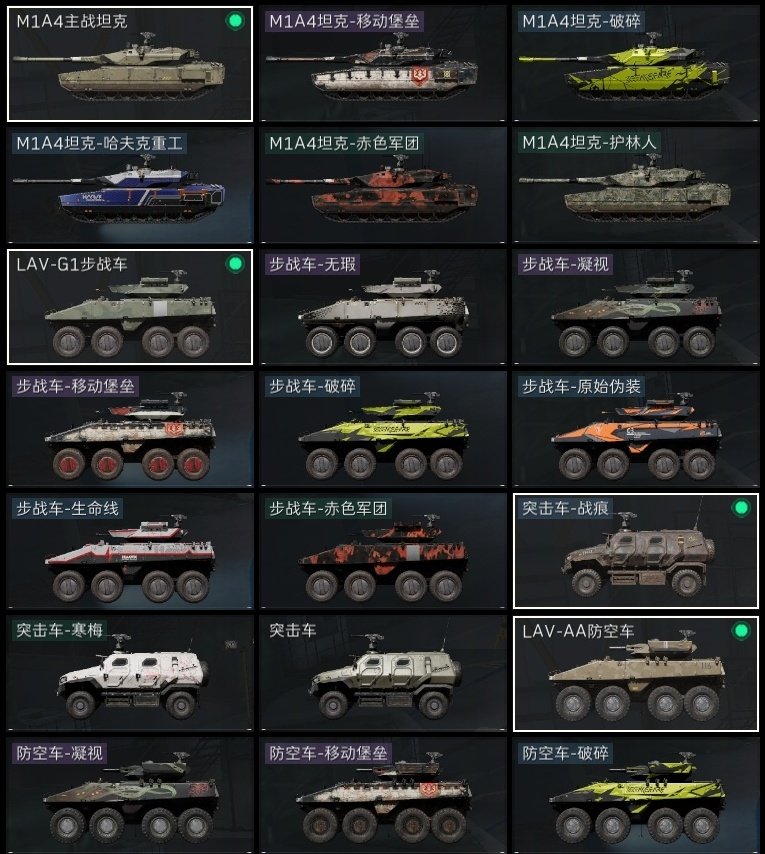
Task: Pick the 步战车-原始伪装 orange skin
Action: tap(635, 429)
